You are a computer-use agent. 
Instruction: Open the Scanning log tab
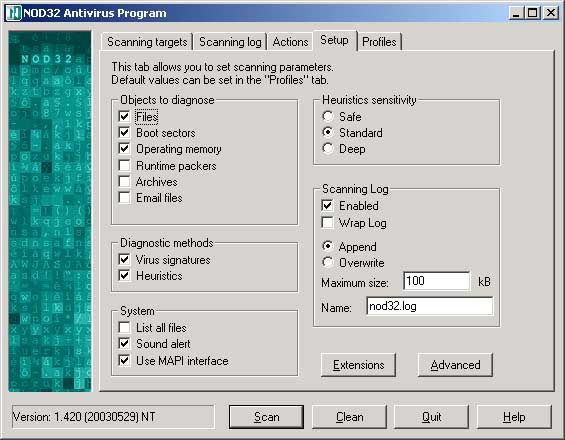[230, 42]
